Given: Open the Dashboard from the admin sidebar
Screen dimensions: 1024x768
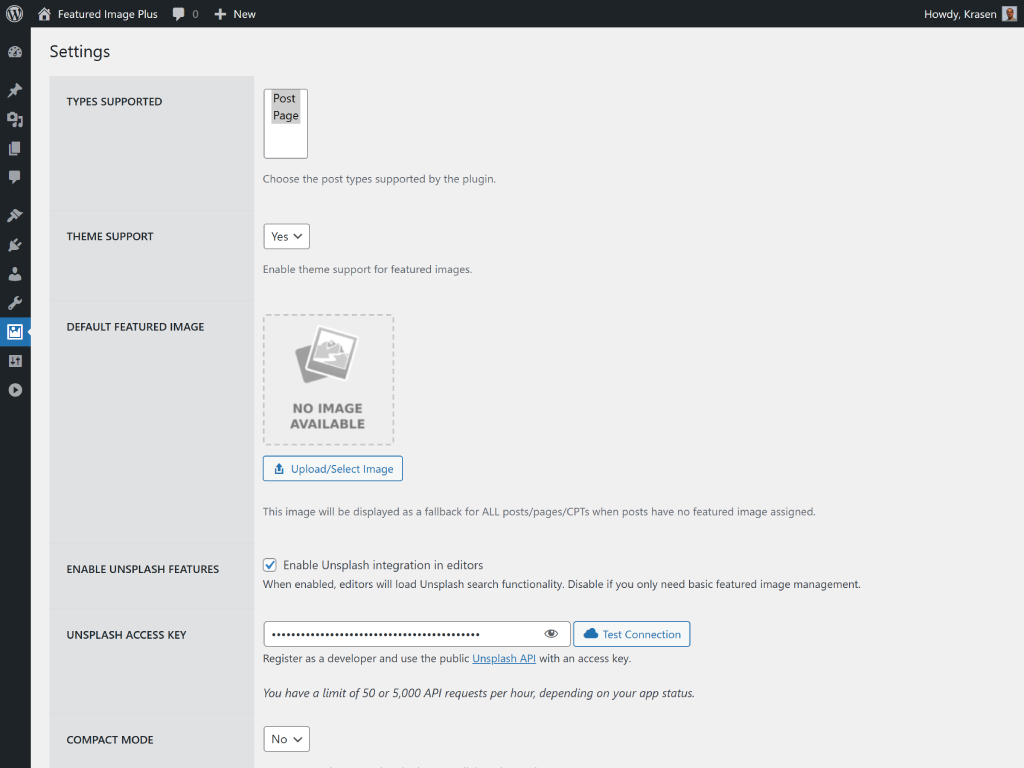Looking at the screenshot, I should 15,51.
